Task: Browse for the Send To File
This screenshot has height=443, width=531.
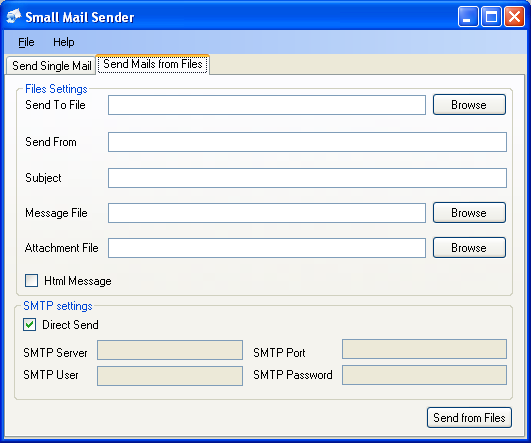Action: tap(469, 105)
